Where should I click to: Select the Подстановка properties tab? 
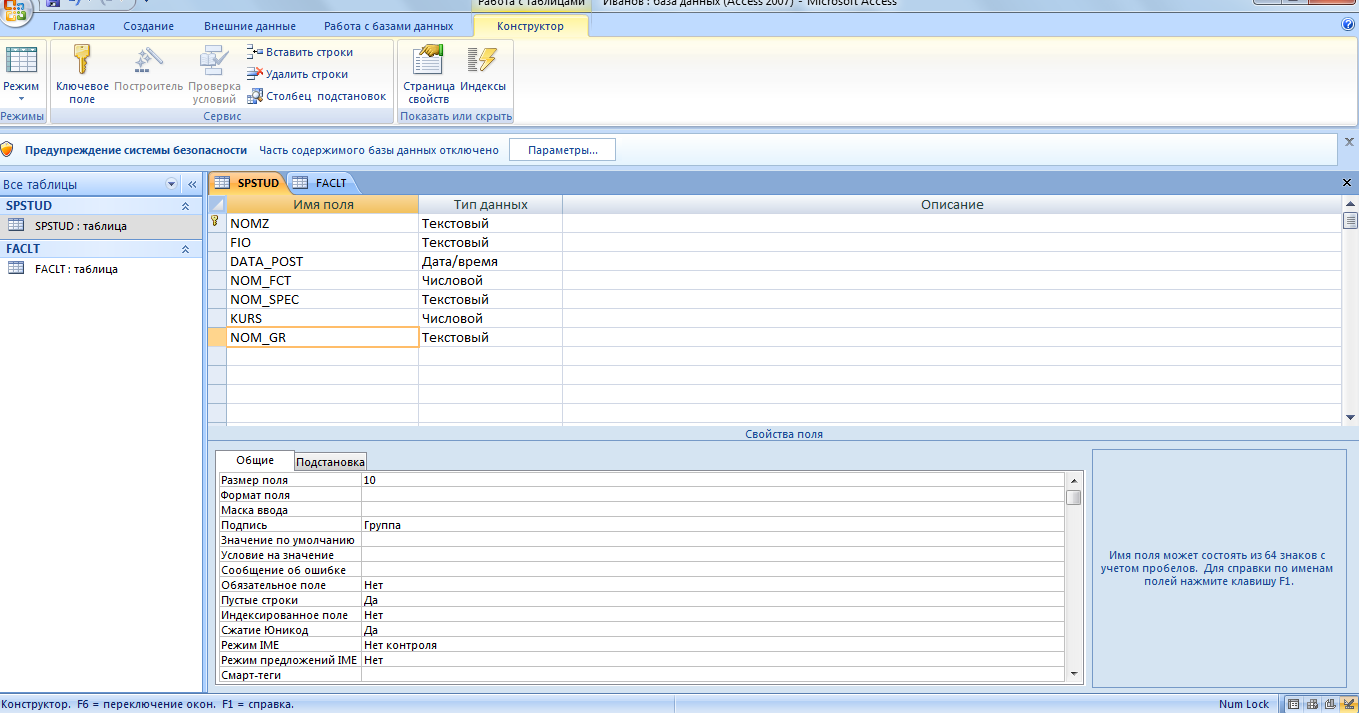click(331, 462)
